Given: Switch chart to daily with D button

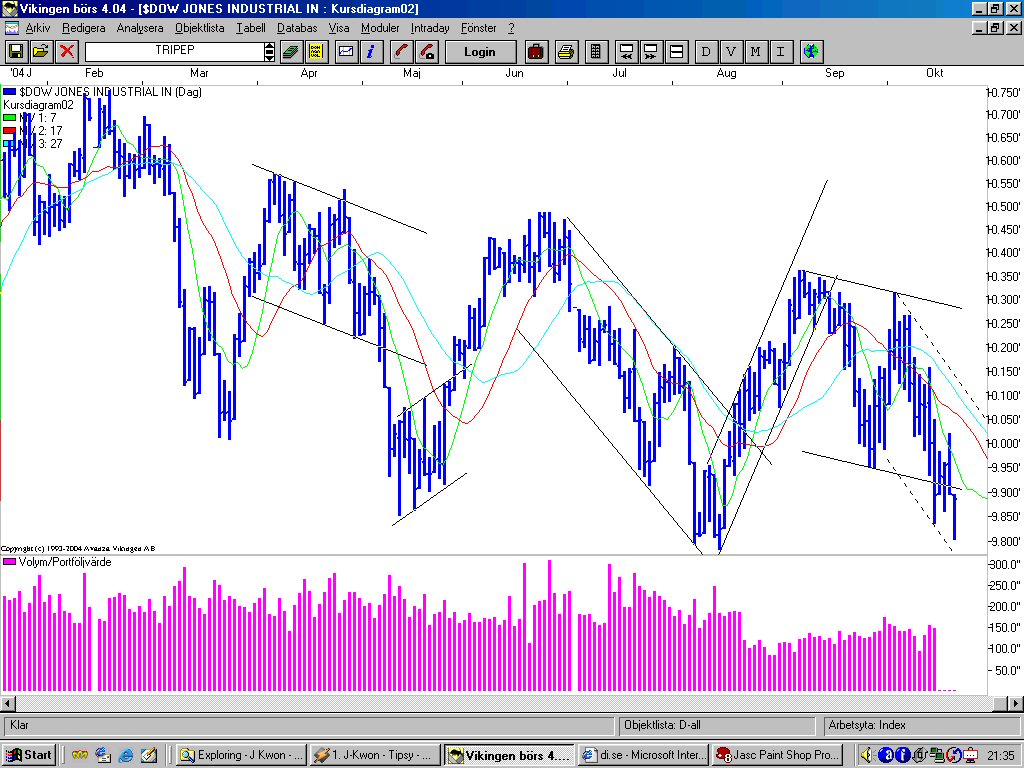Looking at the screenshot, I should [x=706, y=52].
